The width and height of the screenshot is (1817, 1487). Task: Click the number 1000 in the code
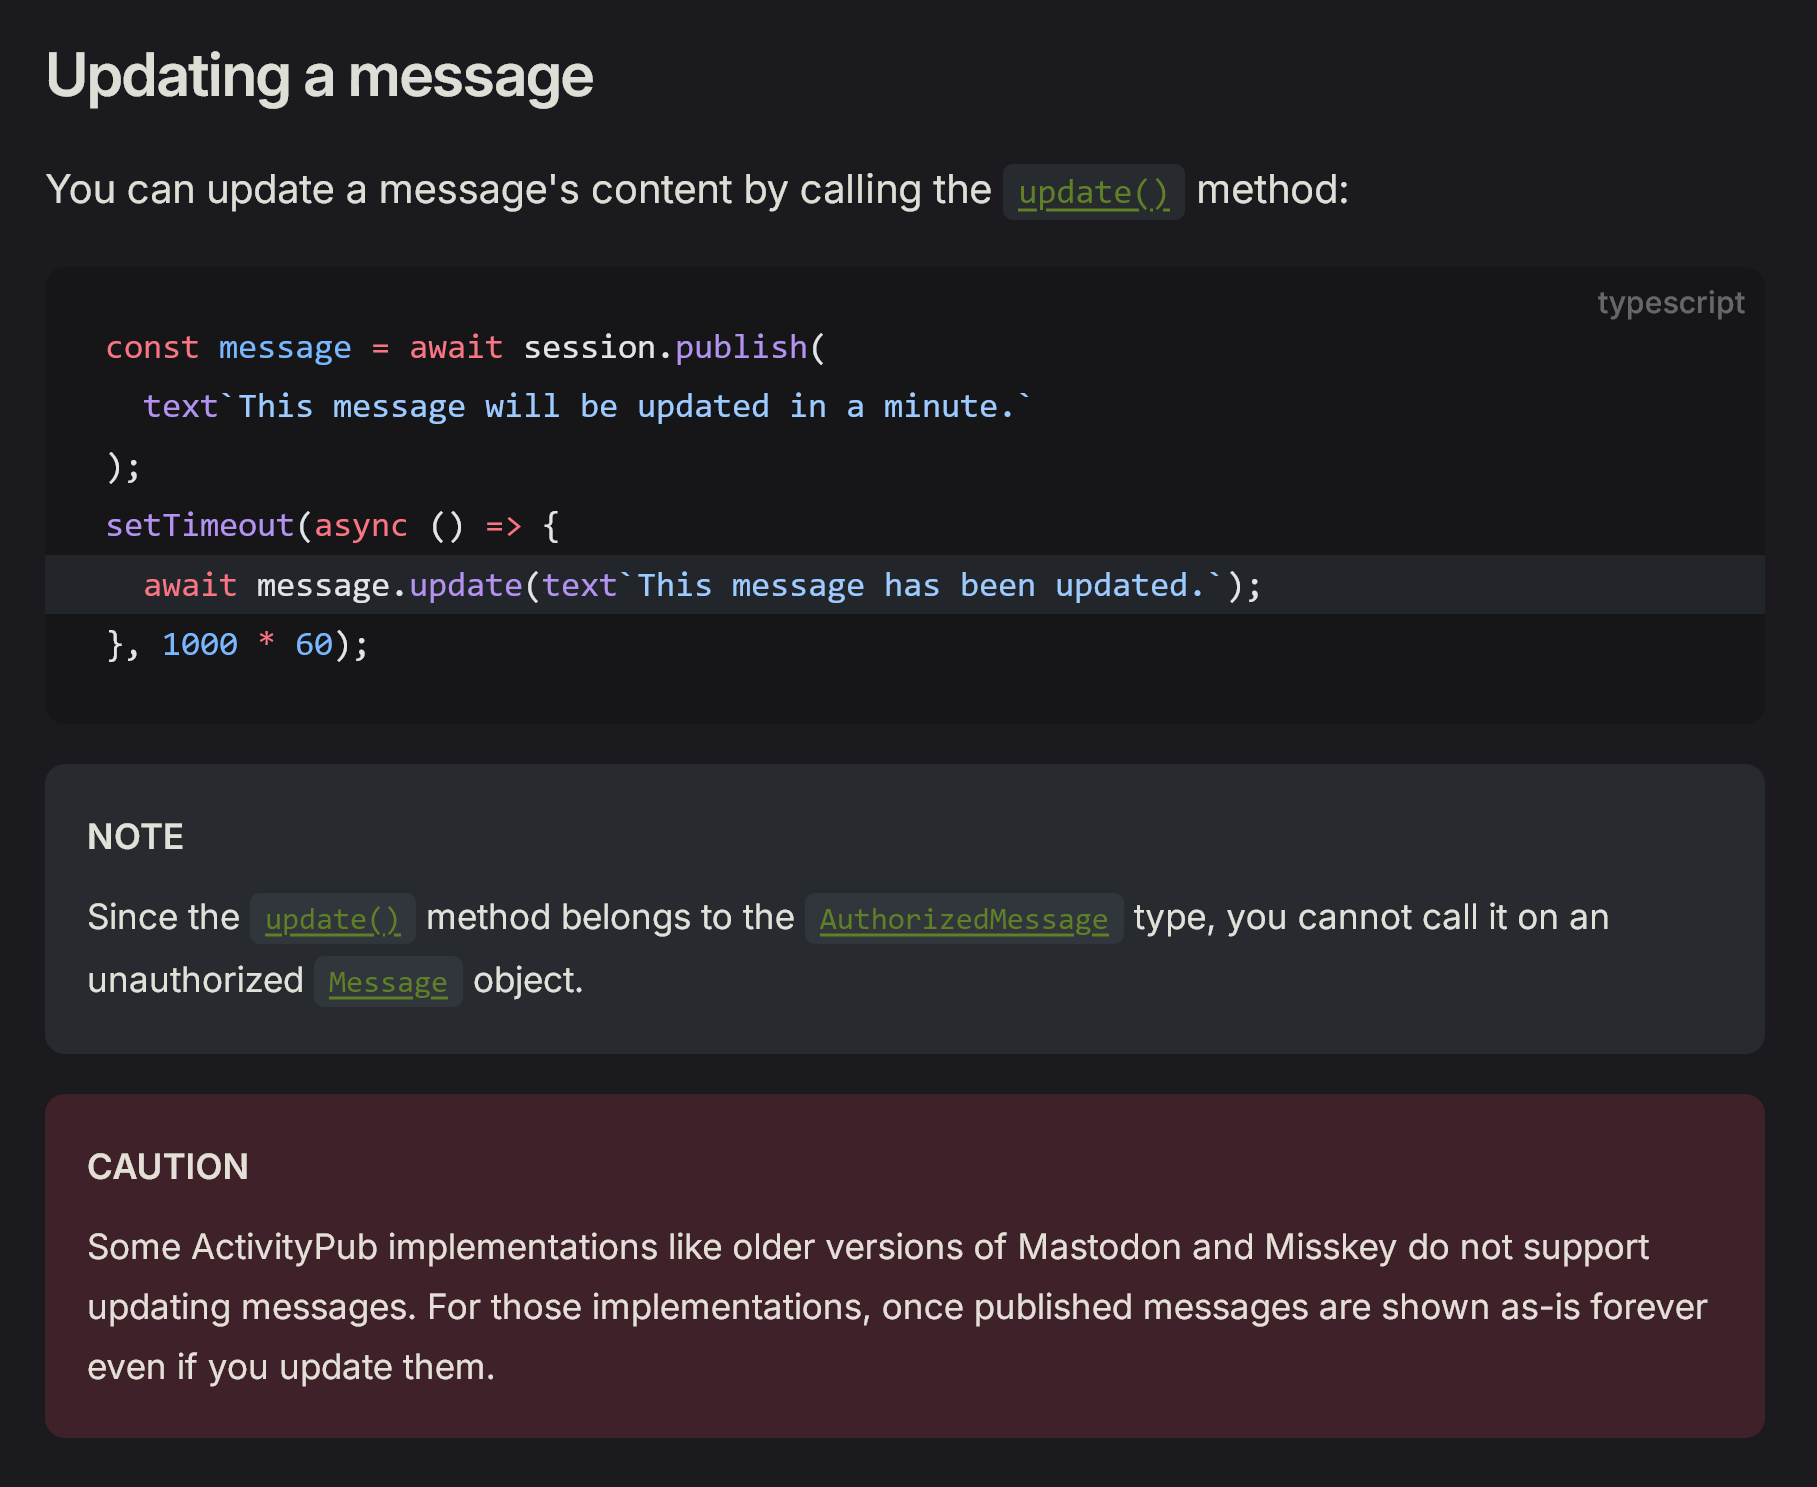coord(200,644)
